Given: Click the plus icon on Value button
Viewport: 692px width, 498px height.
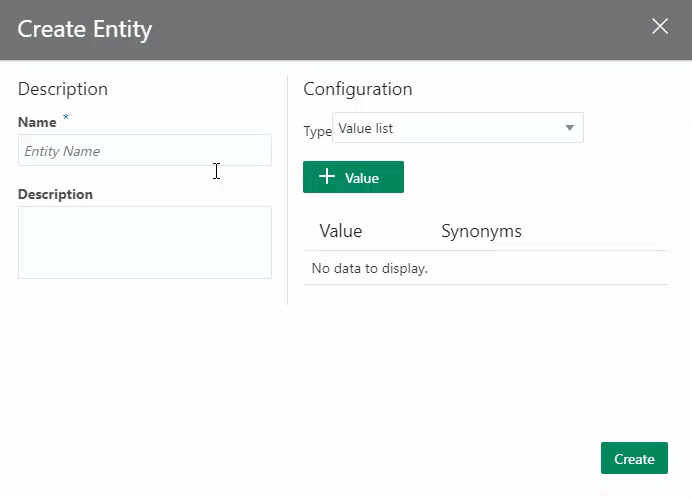Looking at the screenshot, I should (x=326, y=177).
